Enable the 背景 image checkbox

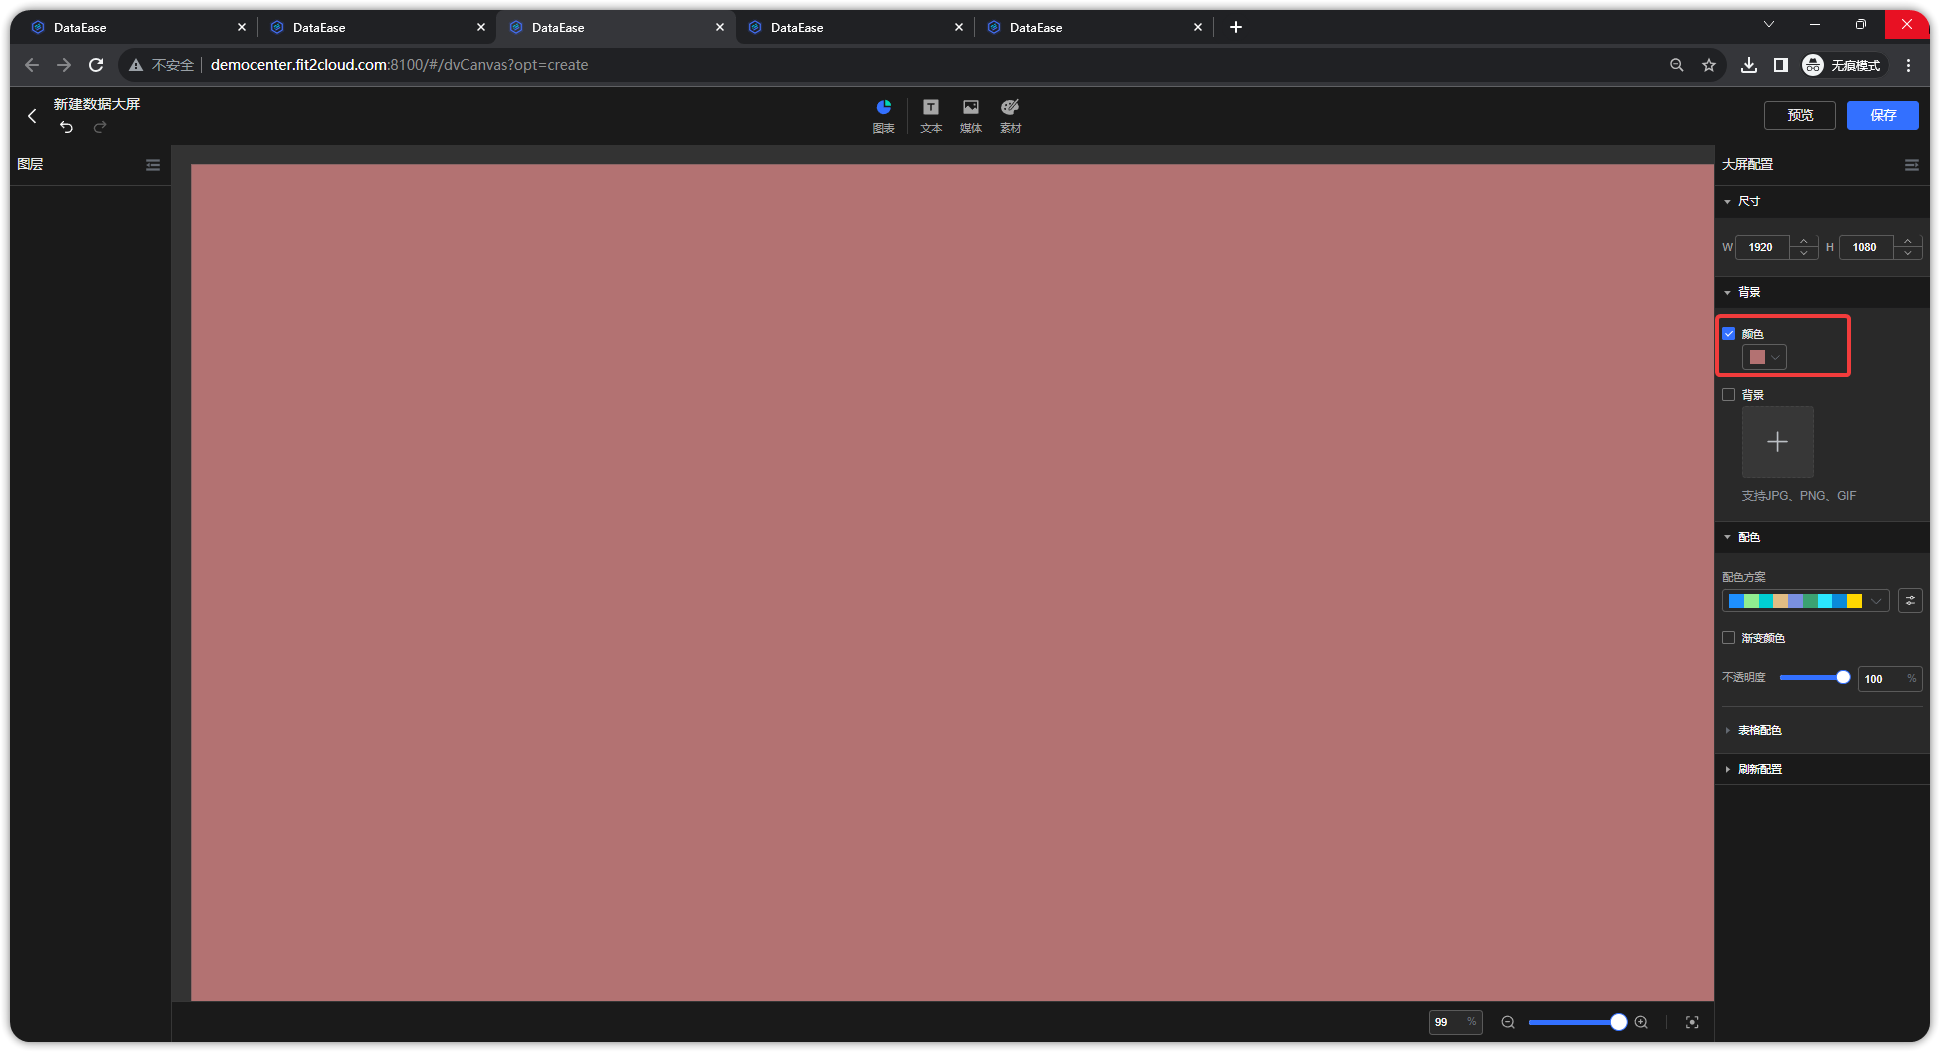tap(1728, 395)
